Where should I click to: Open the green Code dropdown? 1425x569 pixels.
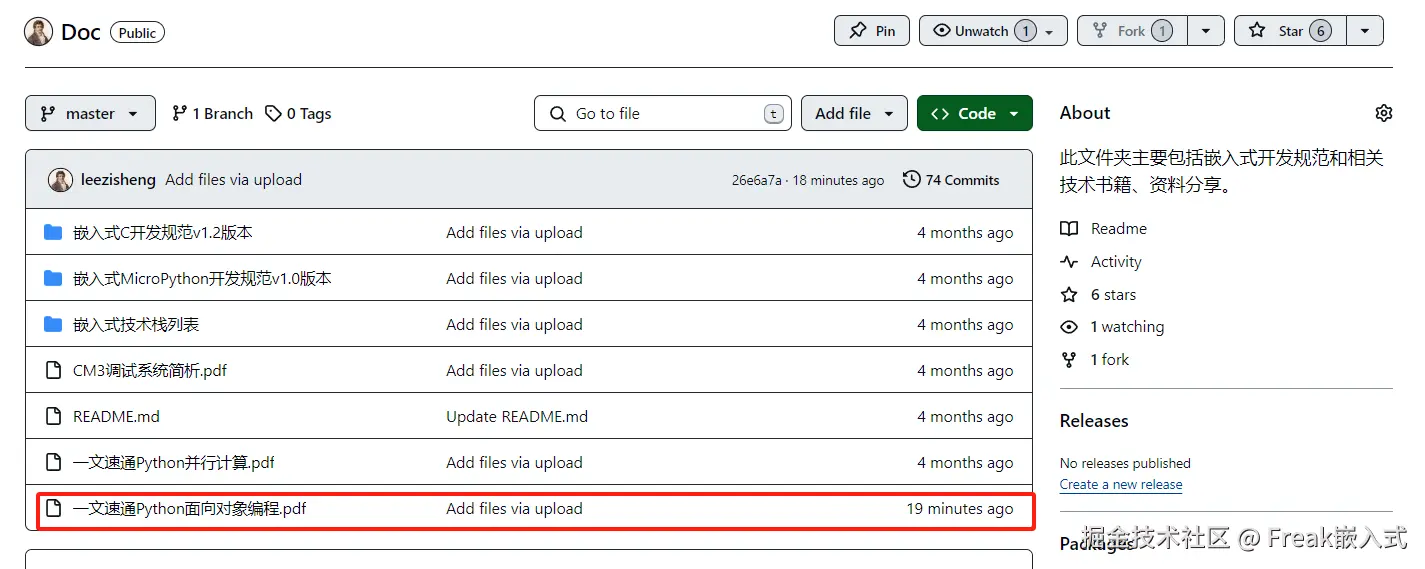(974, 113)
